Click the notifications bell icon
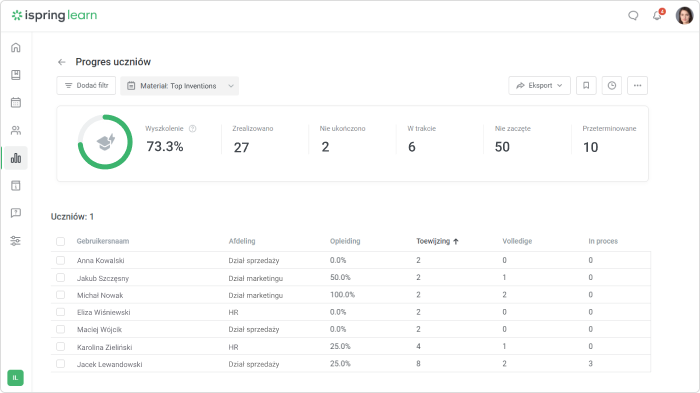 [x=657, y=16]
